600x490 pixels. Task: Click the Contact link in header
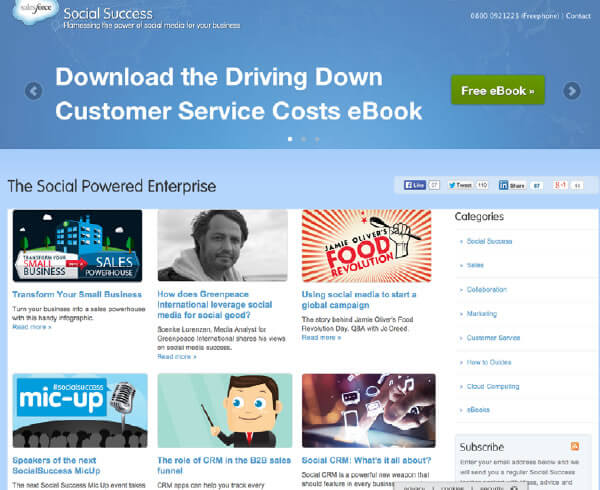point(577,17)
